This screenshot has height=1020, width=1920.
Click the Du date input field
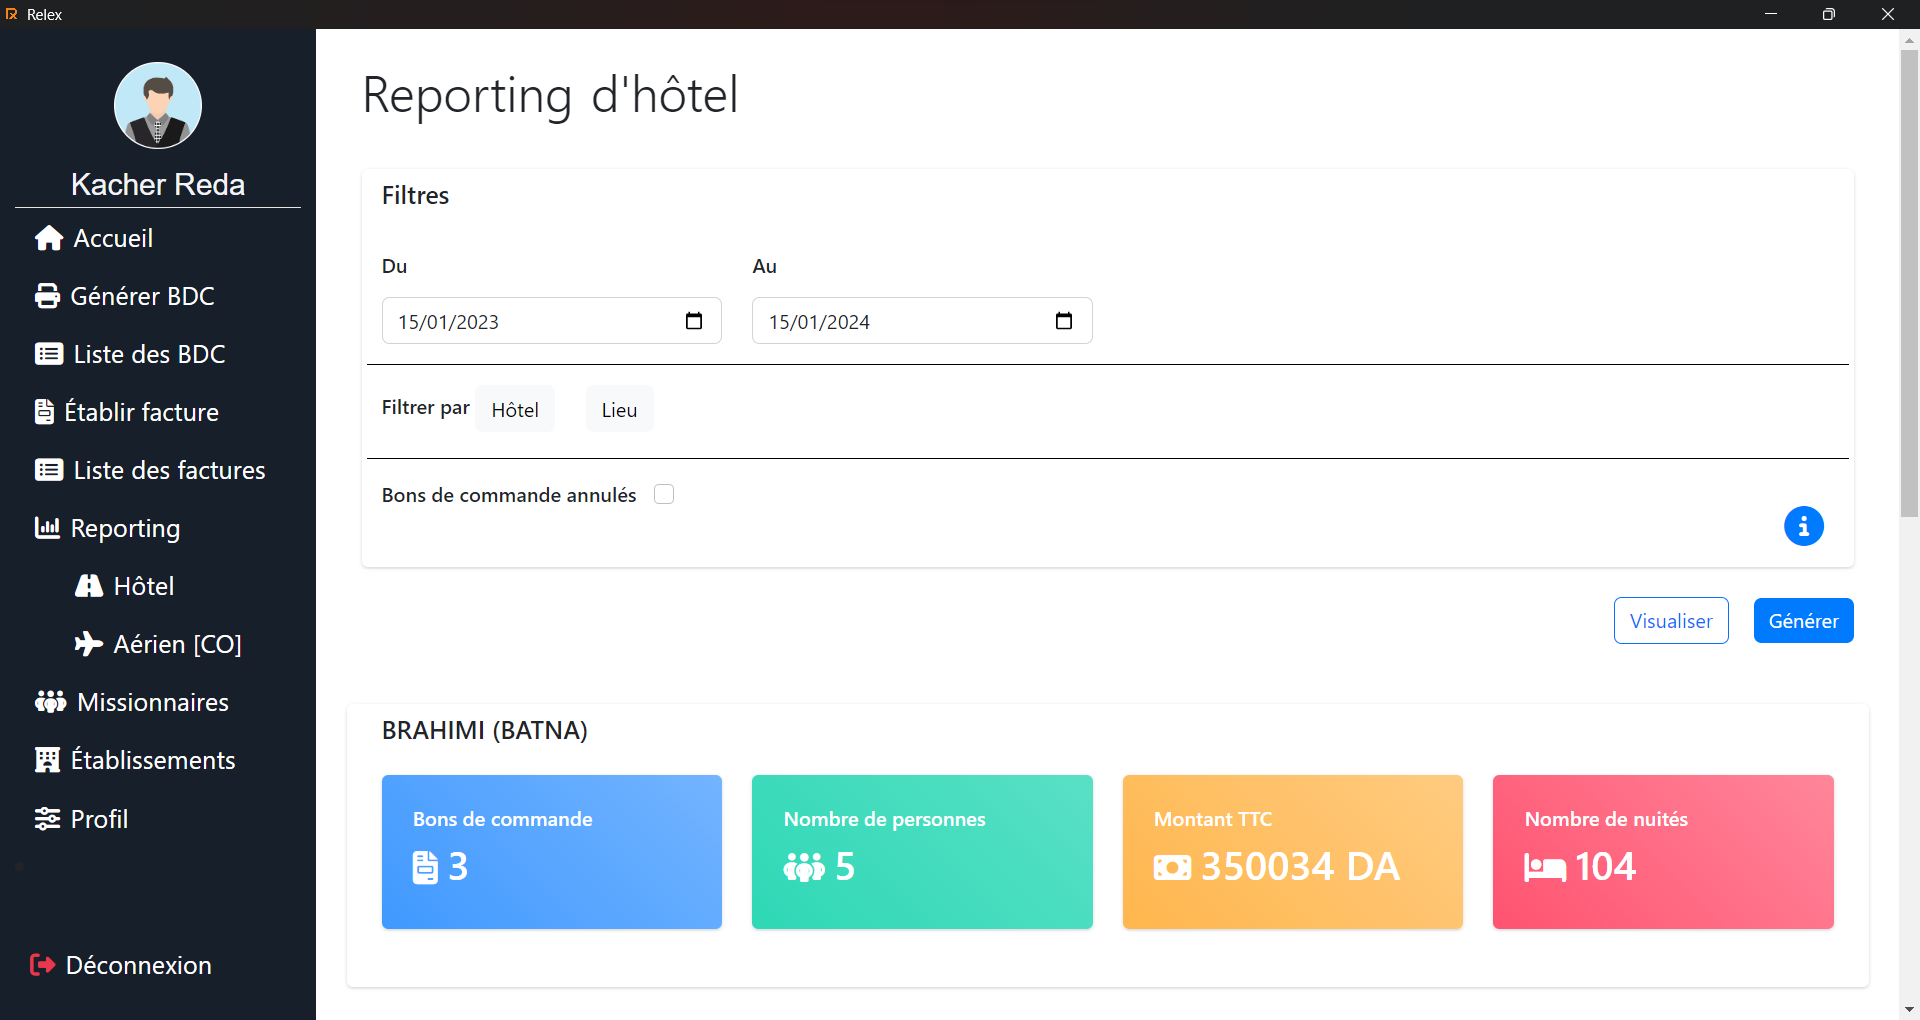tap(552, 321)
